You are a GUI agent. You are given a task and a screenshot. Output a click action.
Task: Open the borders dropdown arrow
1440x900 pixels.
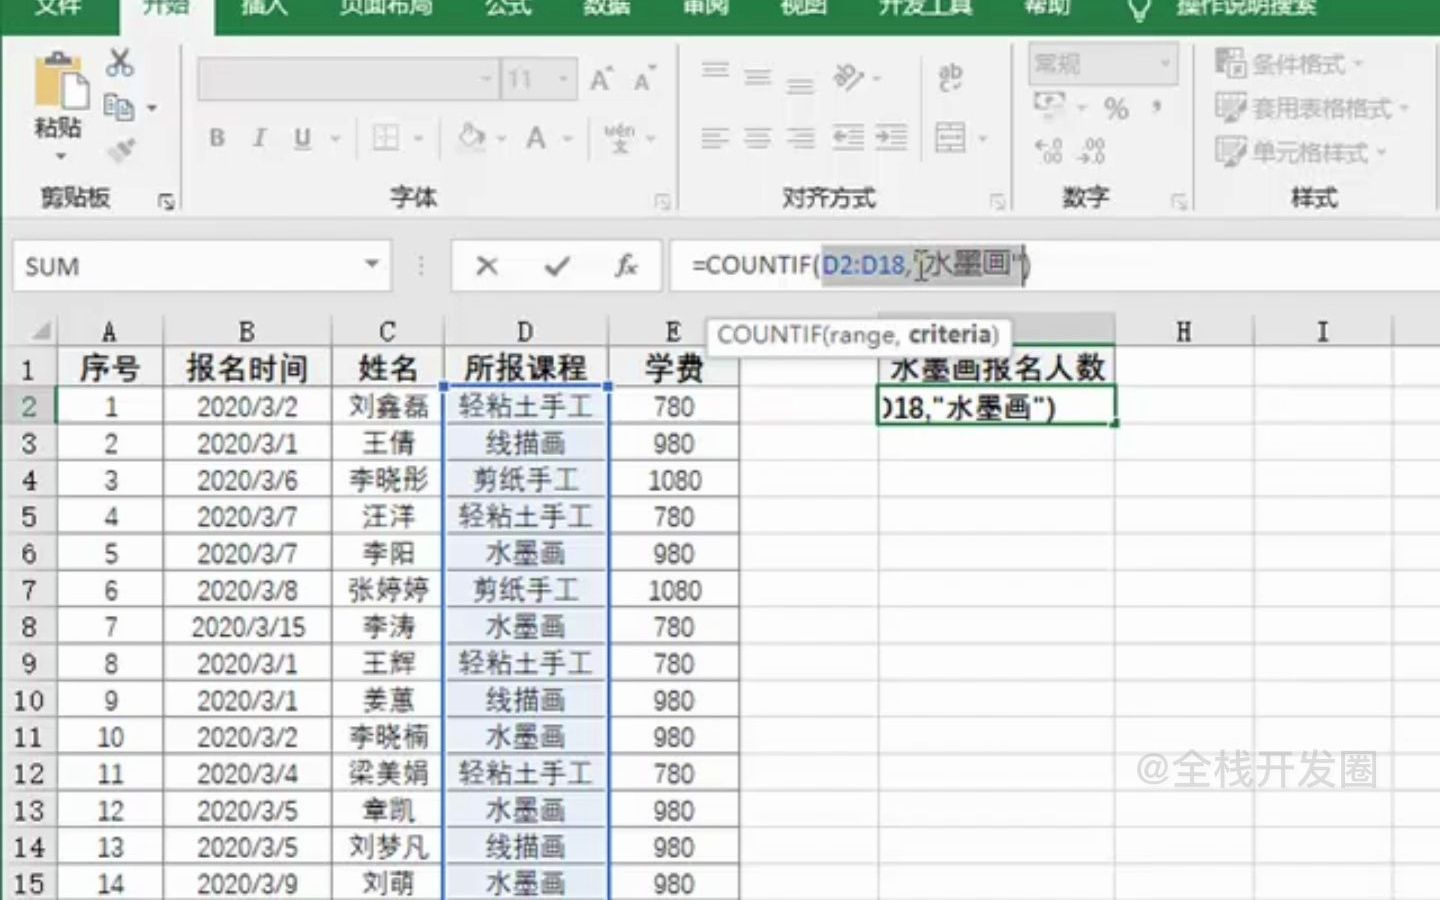(x=418, y=138)
